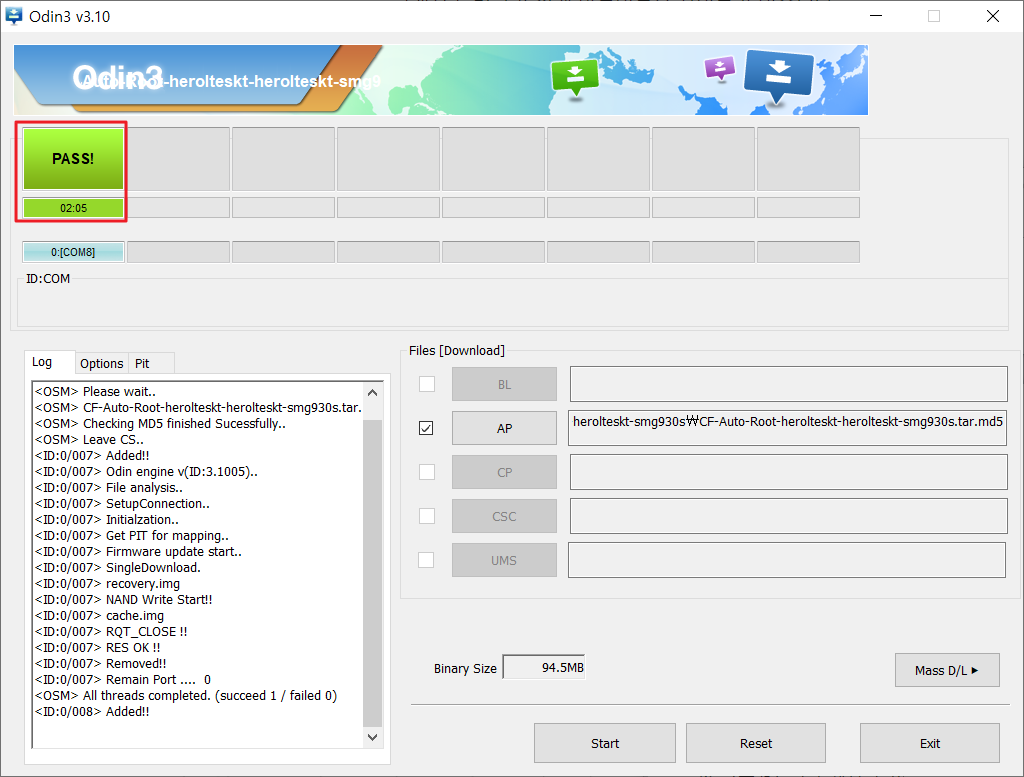Click the CP file button

pos(504,472)
